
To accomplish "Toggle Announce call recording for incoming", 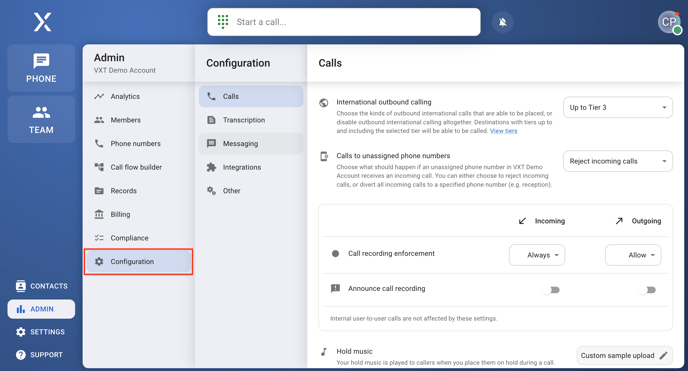I will click(x=551, y=290).
